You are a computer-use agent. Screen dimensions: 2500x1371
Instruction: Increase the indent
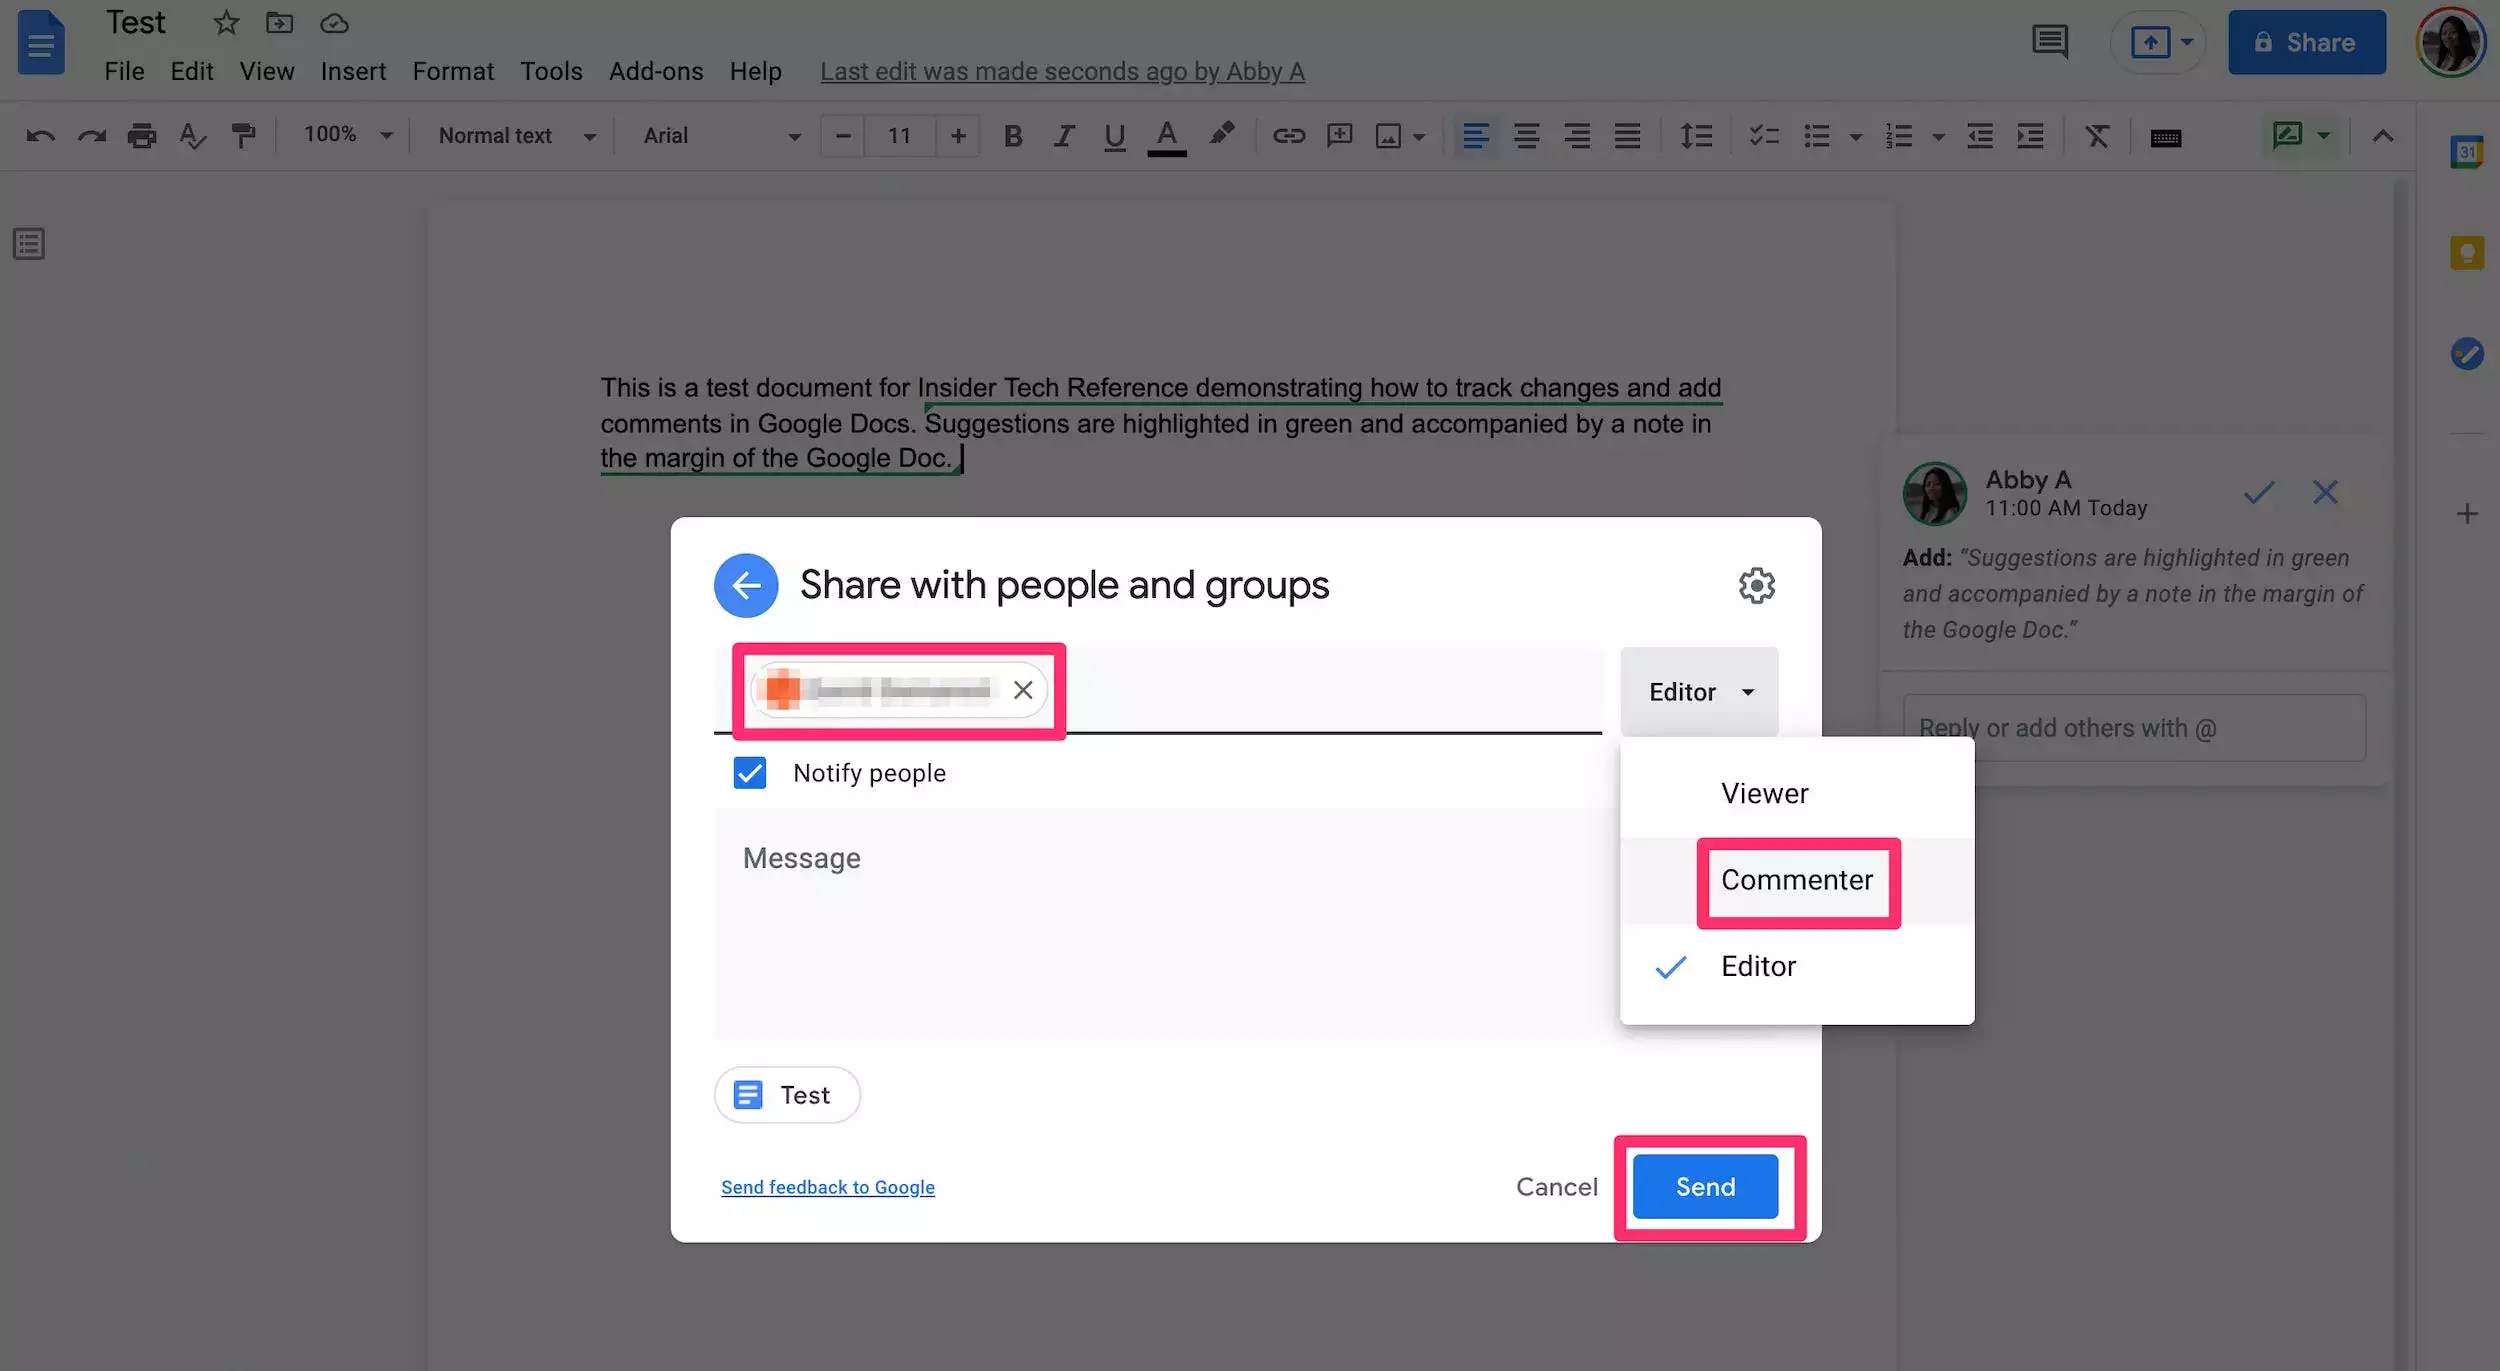(2030, 136)
